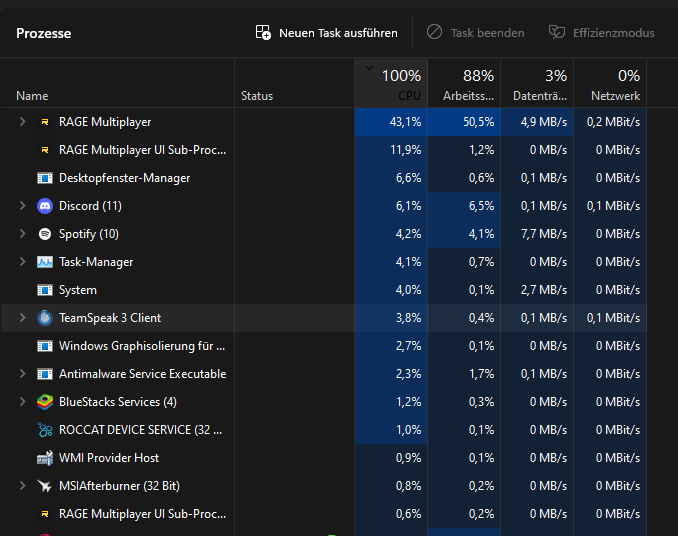The height and width of the screenshot is (536, 678).
Task: Click the TeamSpeak 3 Client icon
Action: (x=45, y=318)
